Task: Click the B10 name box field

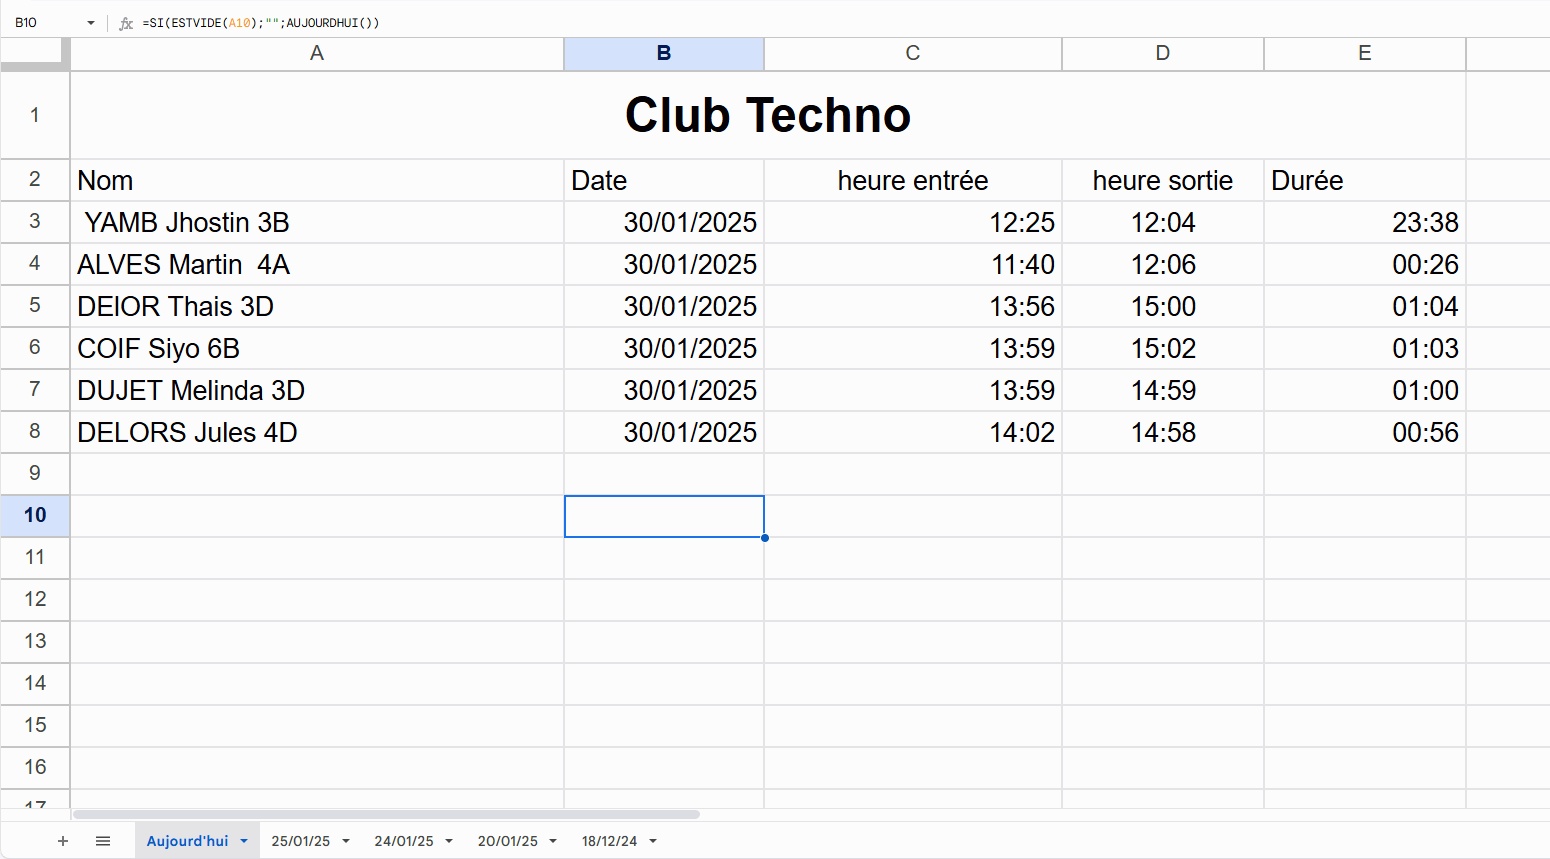Action: pos(45,23)
